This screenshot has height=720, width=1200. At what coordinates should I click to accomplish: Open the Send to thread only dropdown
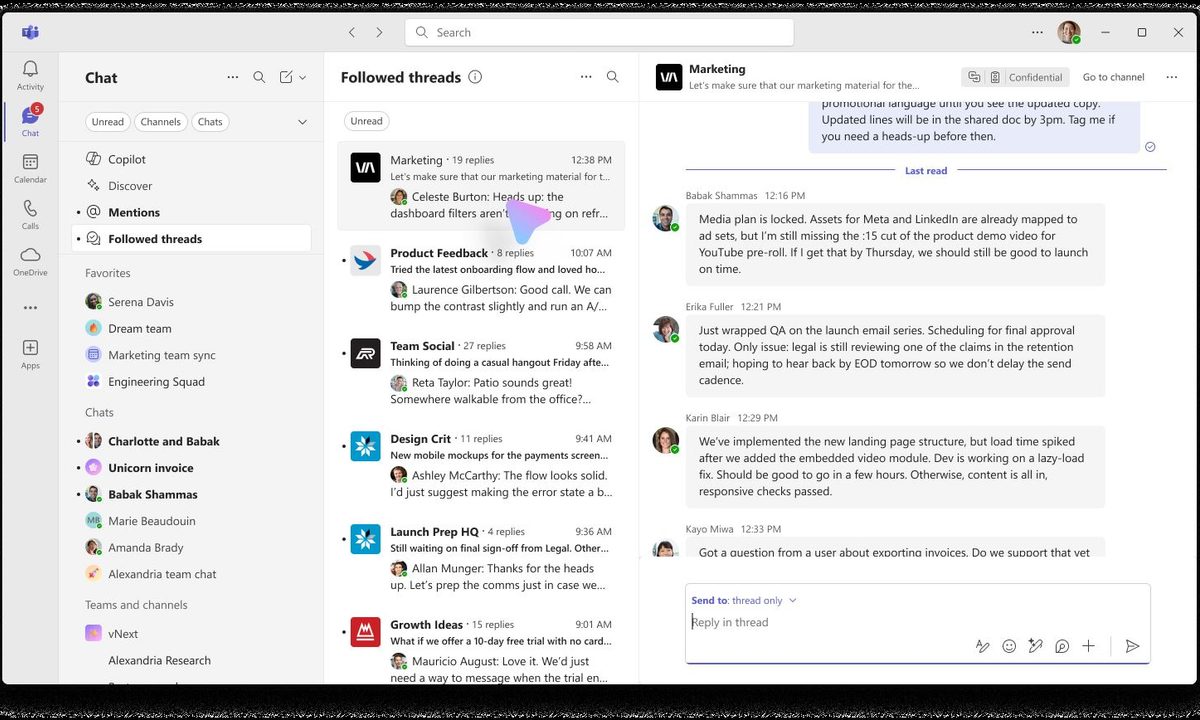(792, 600)
